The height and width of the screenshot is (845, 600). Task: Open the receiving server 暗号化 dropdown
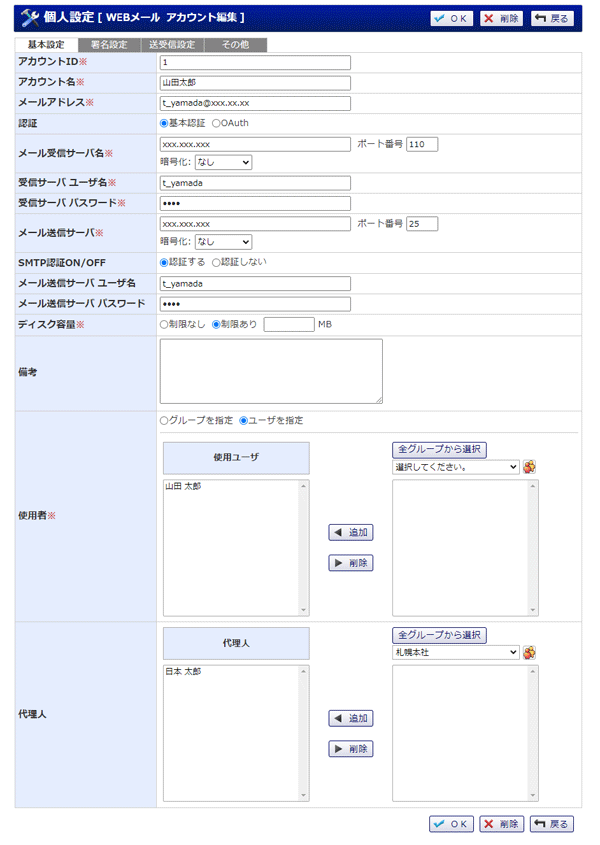pyautogui.click(x=223, y=162)
